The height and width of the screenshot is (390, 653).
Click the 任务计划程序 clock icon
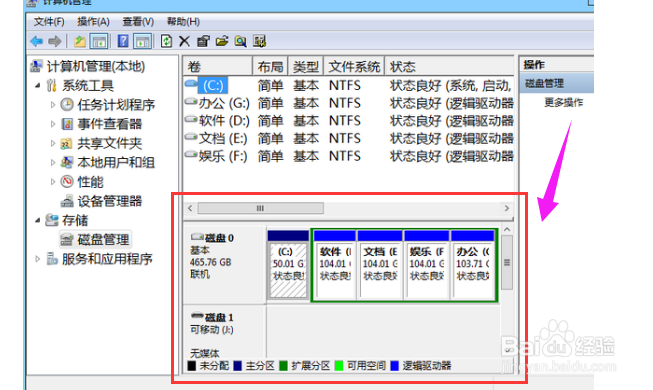[x=67, y=104]
